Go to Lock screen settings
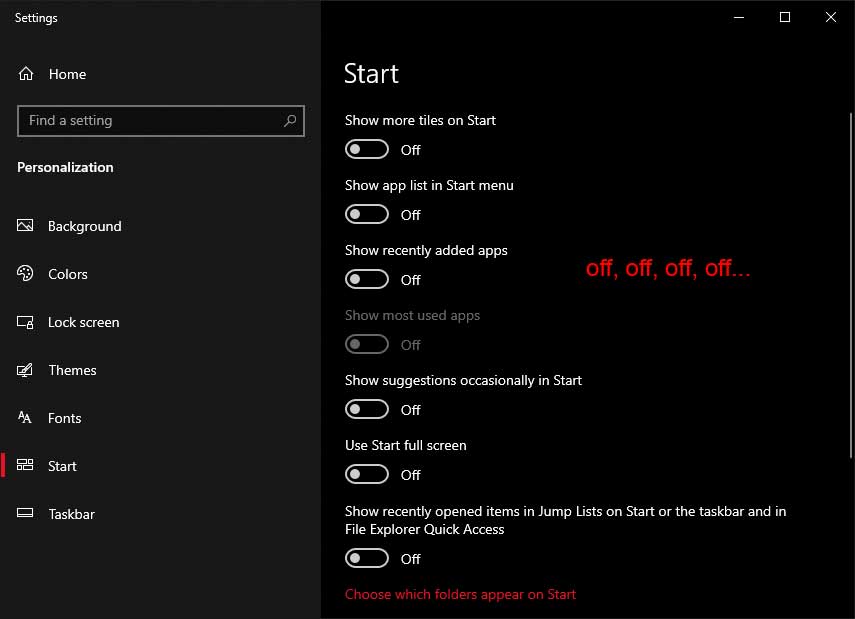Viewport: 855px width, 619px height. (x=83, y=322)
